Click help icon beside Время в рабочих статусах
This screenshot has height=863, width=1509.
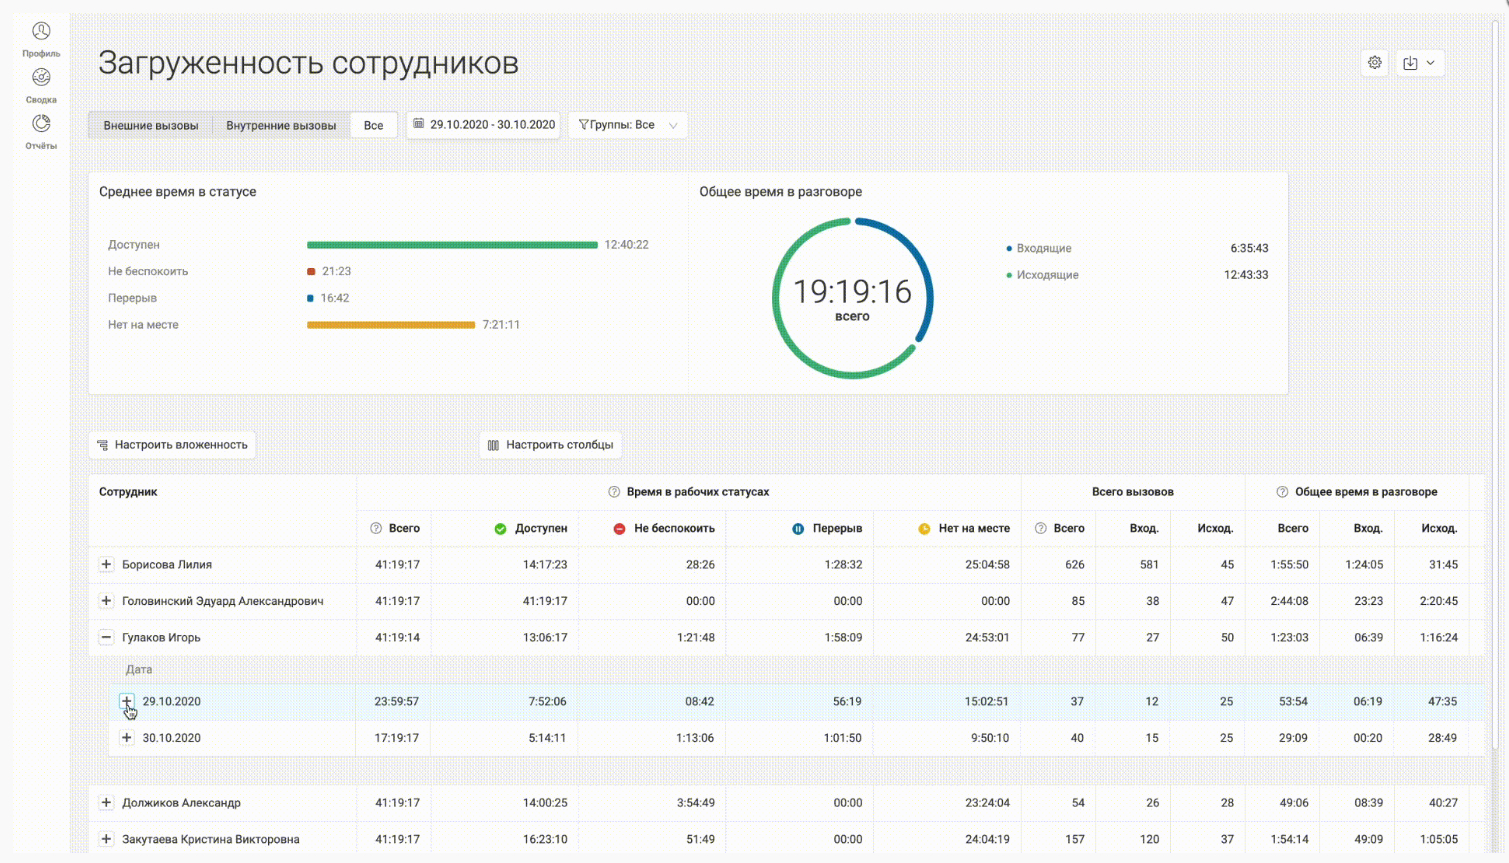coord(614,492)
